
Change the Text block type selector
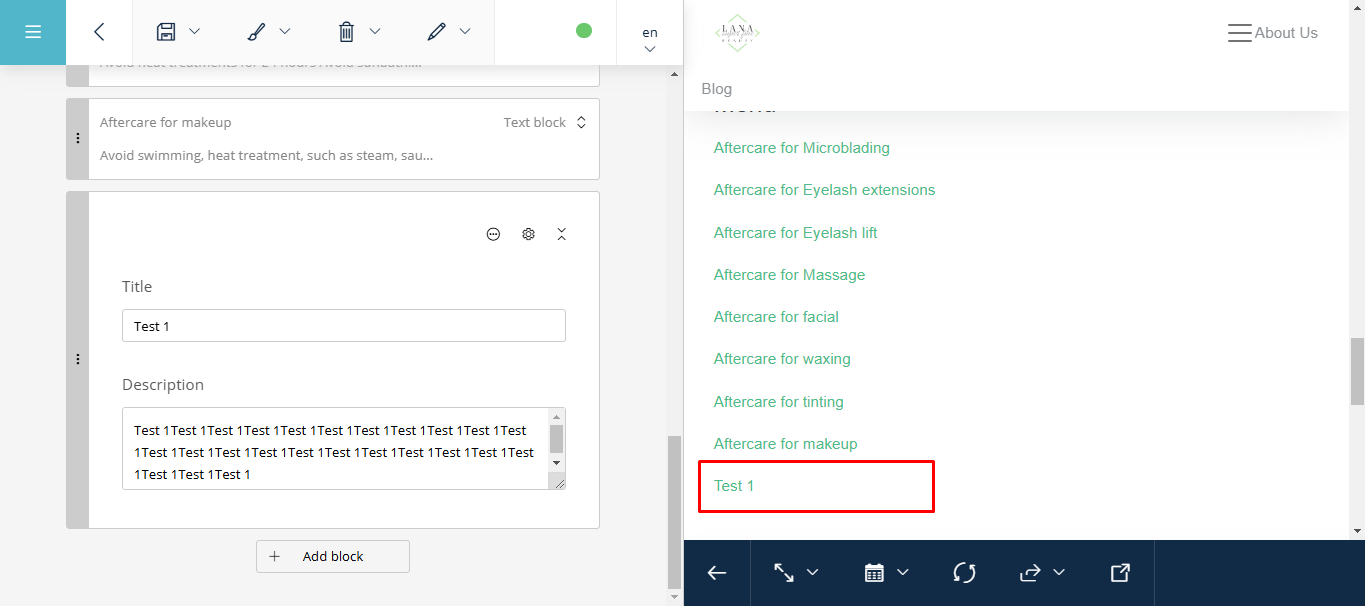[545, 123]
